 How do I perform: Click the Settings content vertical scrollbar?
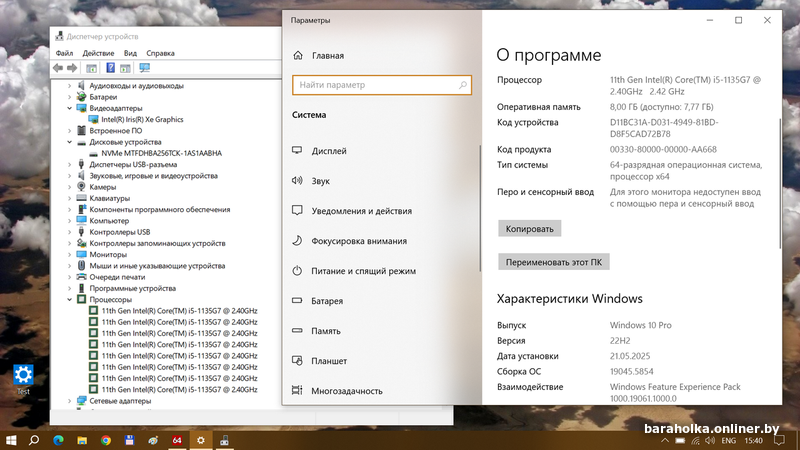click(x=780, y=184)
